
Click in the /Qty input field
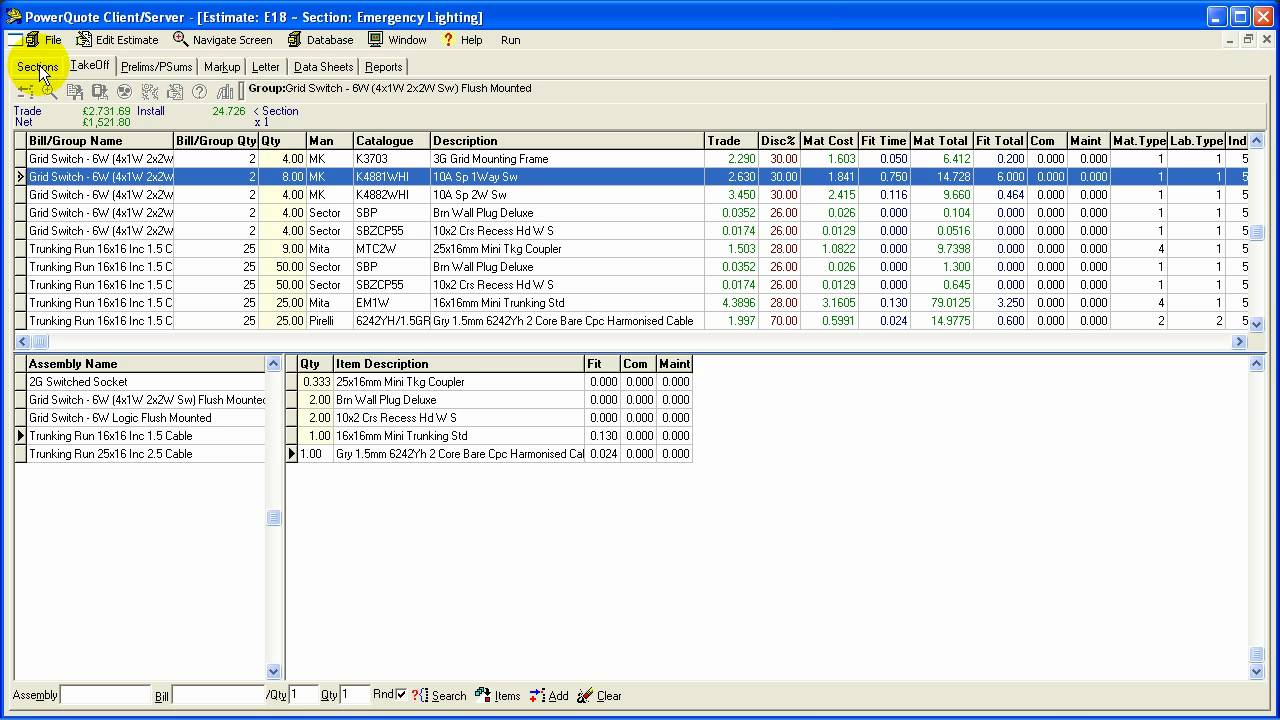304,695
